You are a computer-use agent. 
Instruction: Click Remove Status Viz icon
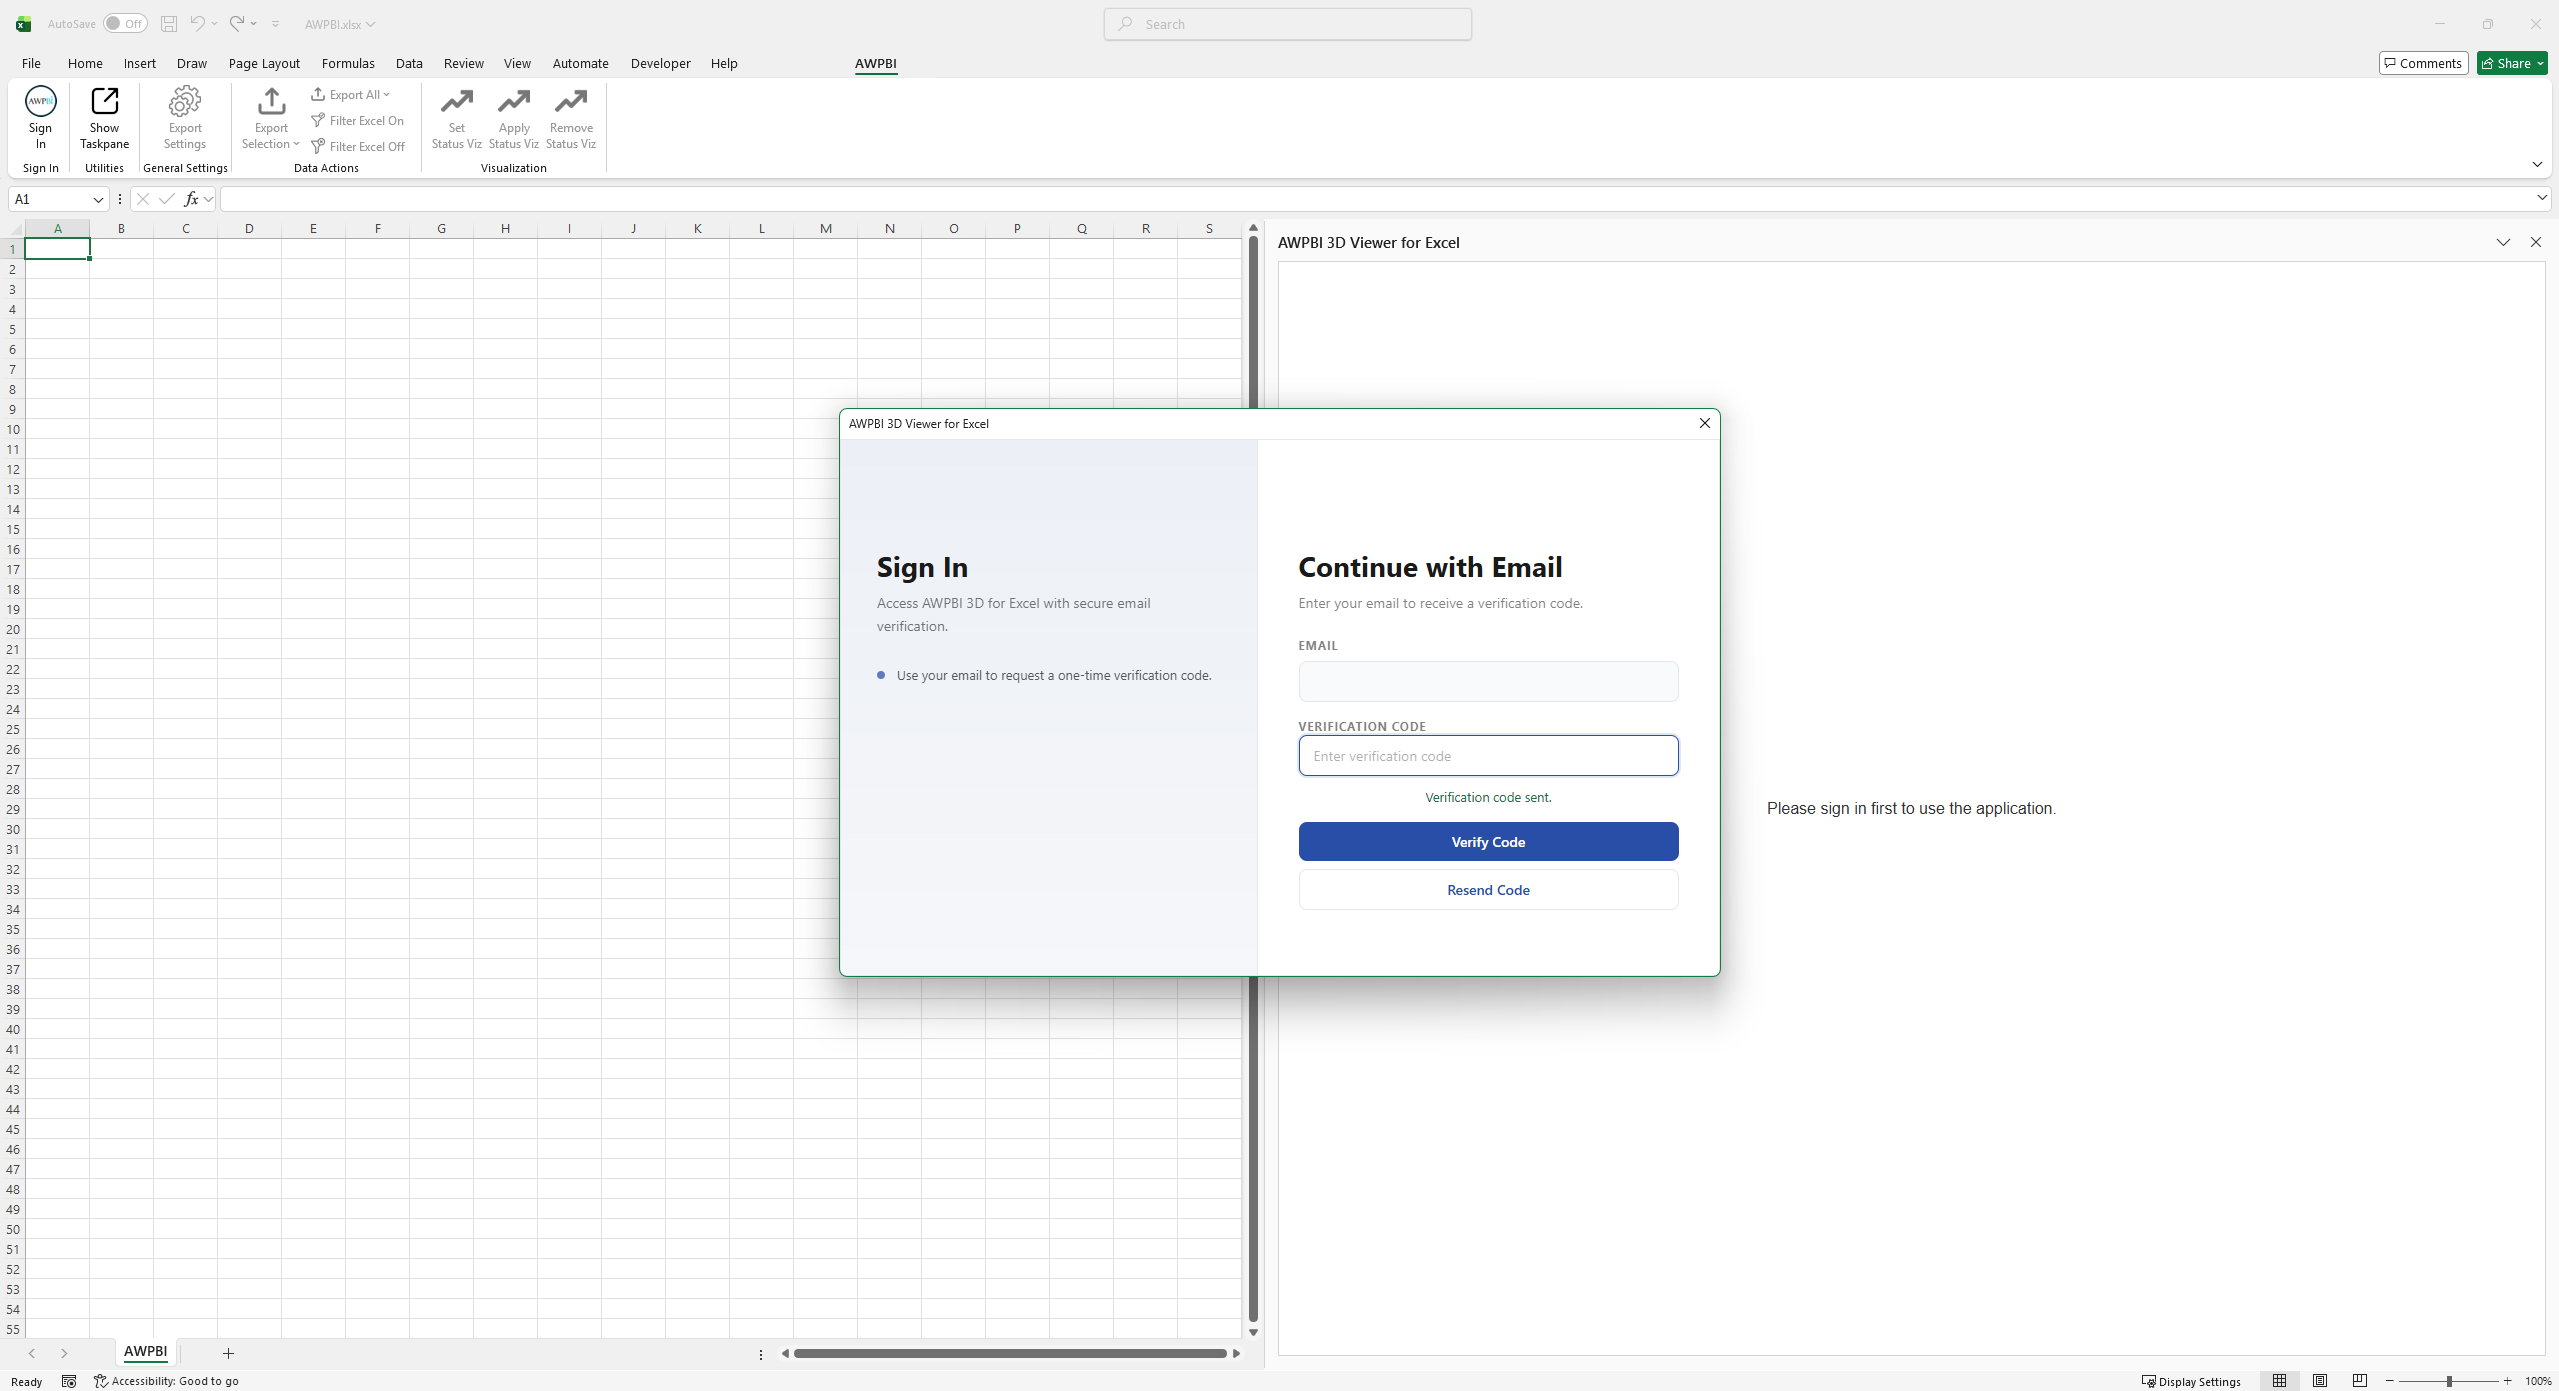[571, 101]
